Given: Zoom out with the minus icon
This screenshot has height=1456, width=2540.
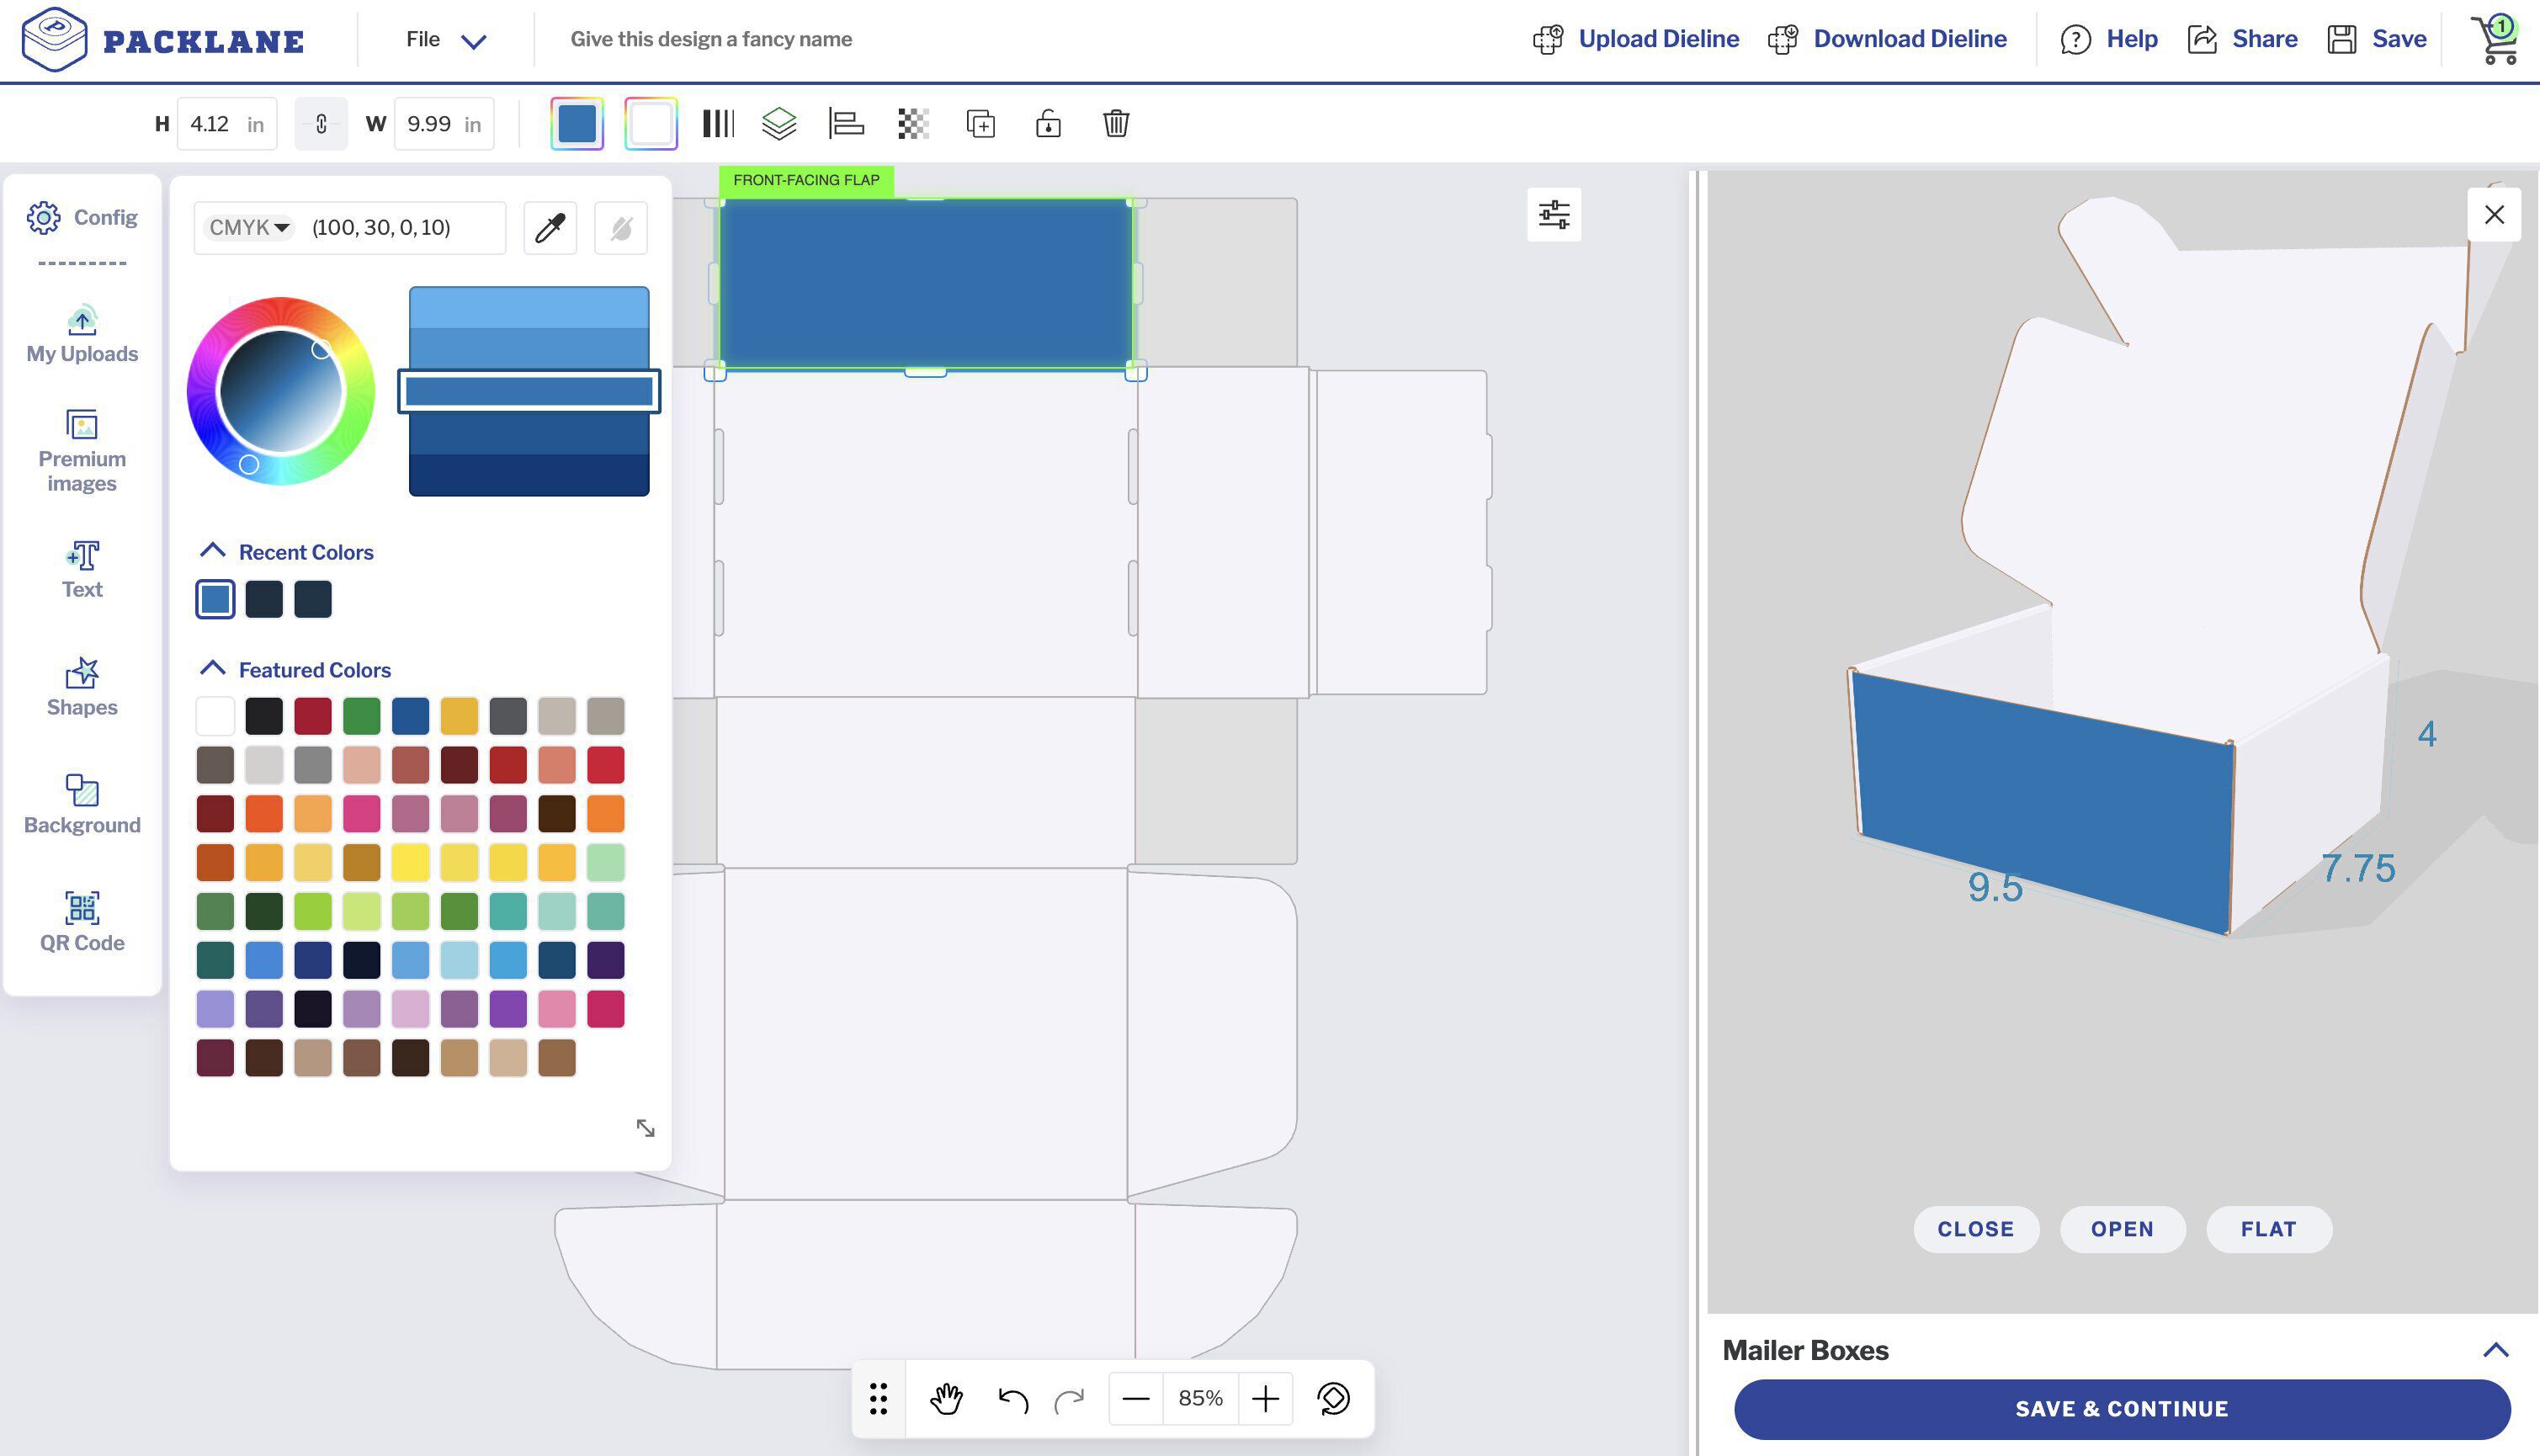Looking at the screenshot, I should 1136,1398.
